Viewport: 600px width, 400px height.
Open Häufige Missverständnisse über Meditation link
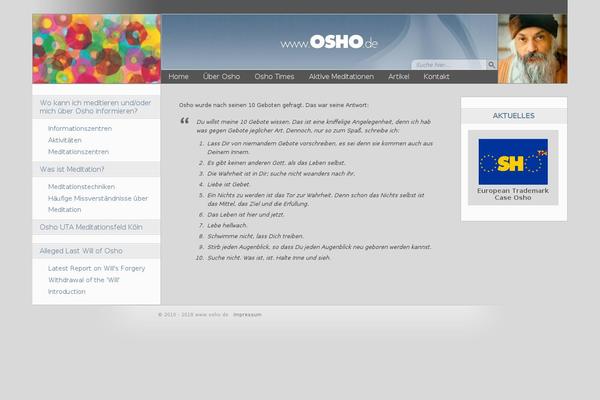[x=98, y=204]
